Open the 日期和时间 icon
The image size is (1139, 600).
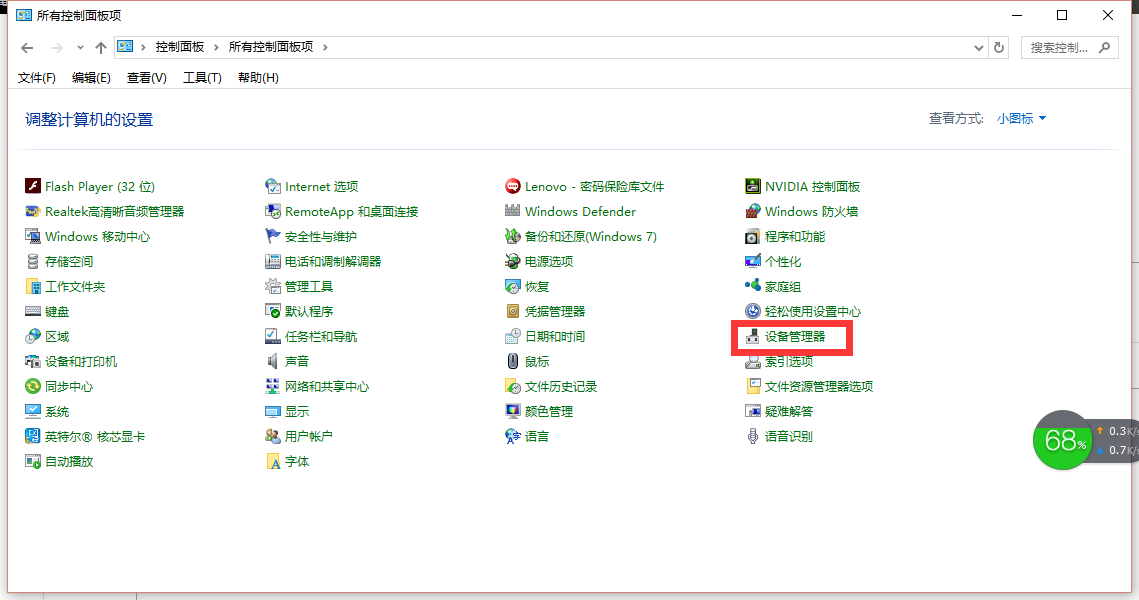click(513, 336)
